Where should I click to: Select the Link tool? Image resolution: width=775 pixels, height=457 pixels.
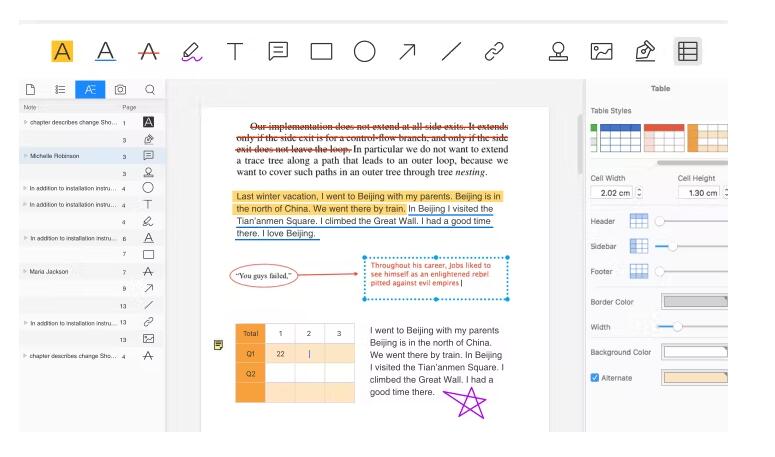[x=494, y=51]
